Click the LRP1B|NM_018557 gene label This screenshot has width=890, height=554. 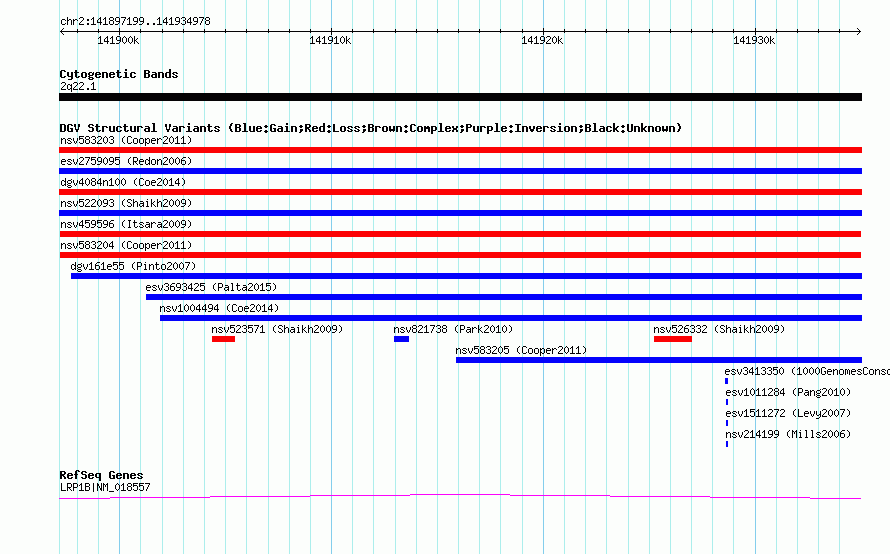tap(105, 487)
